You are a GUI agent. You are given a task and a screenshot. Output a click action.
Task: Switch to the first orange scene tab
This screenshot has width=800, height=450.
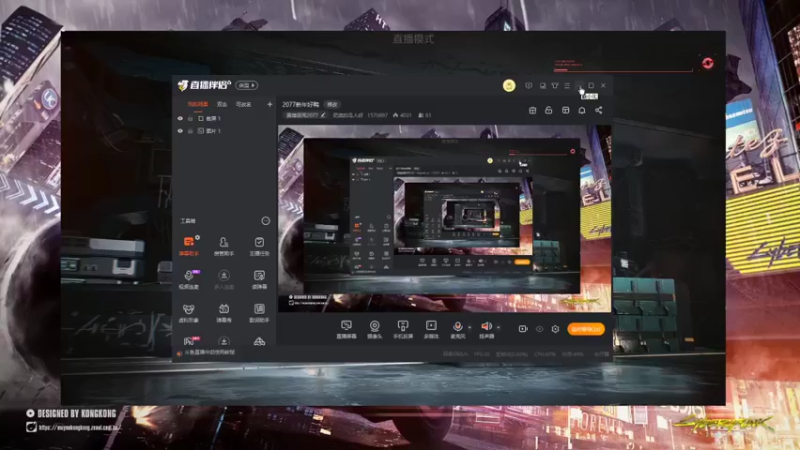[x=198, y=104]
